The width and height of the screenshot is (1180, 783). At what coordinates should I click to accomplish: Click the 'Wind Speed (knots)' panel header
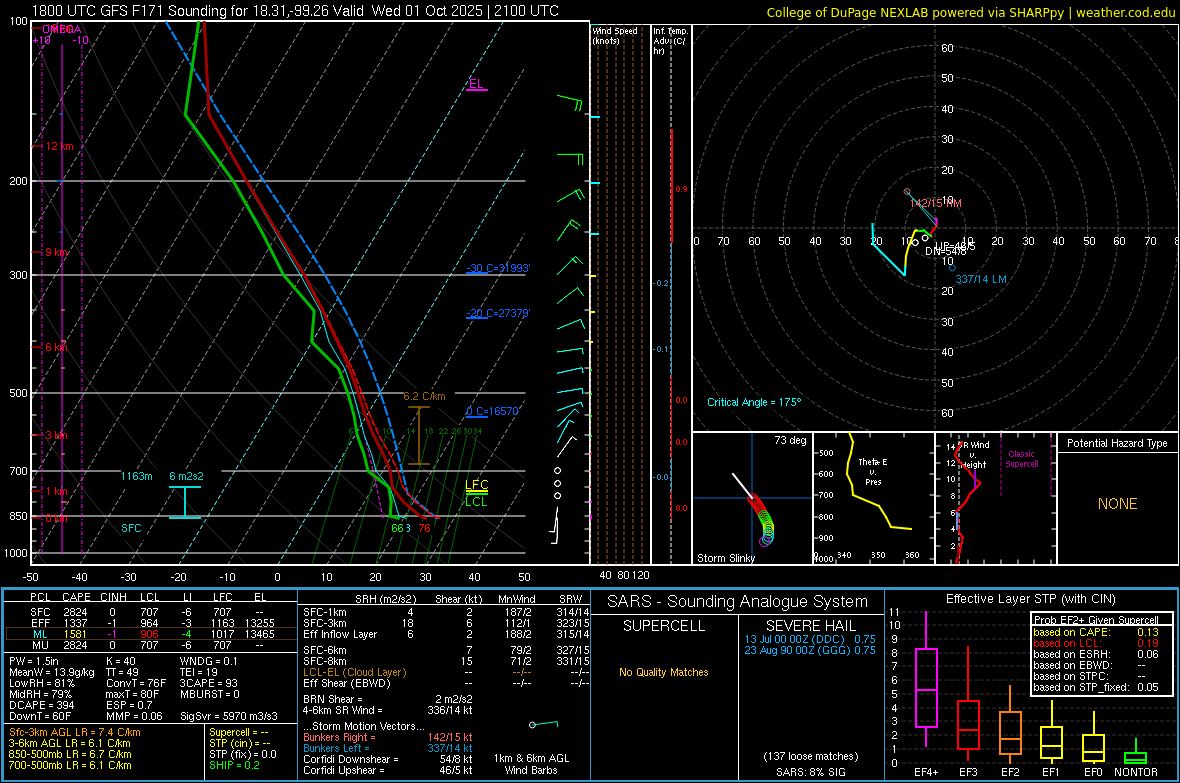(615, 35)
